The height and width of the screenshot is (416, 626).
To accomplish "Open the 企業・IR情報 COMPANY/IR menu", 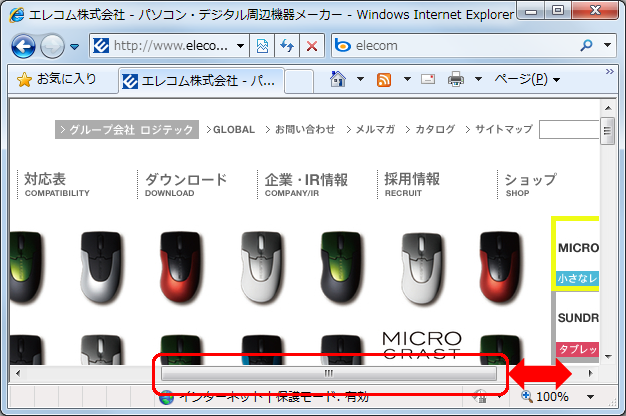I will (306, 184).
